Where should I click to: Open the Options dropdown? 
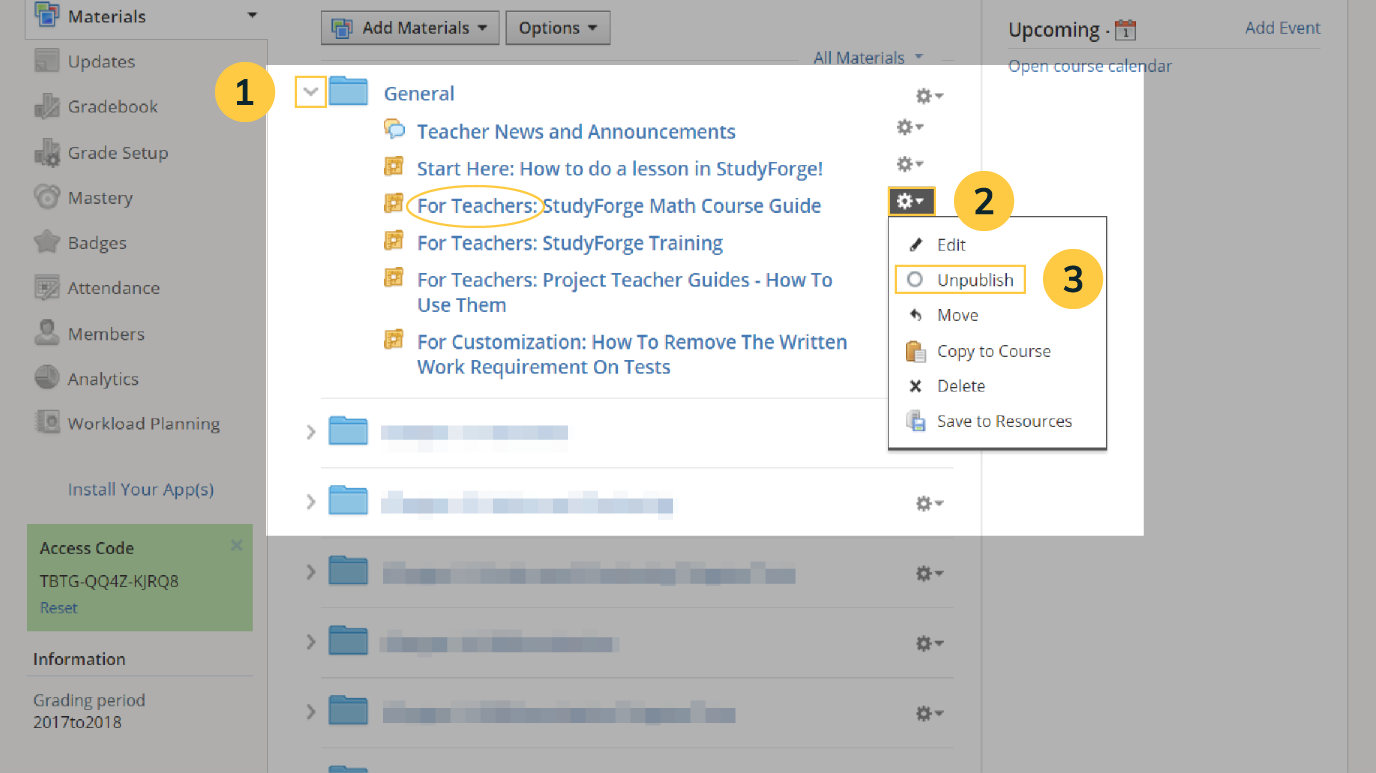click(x=558, y=28)
